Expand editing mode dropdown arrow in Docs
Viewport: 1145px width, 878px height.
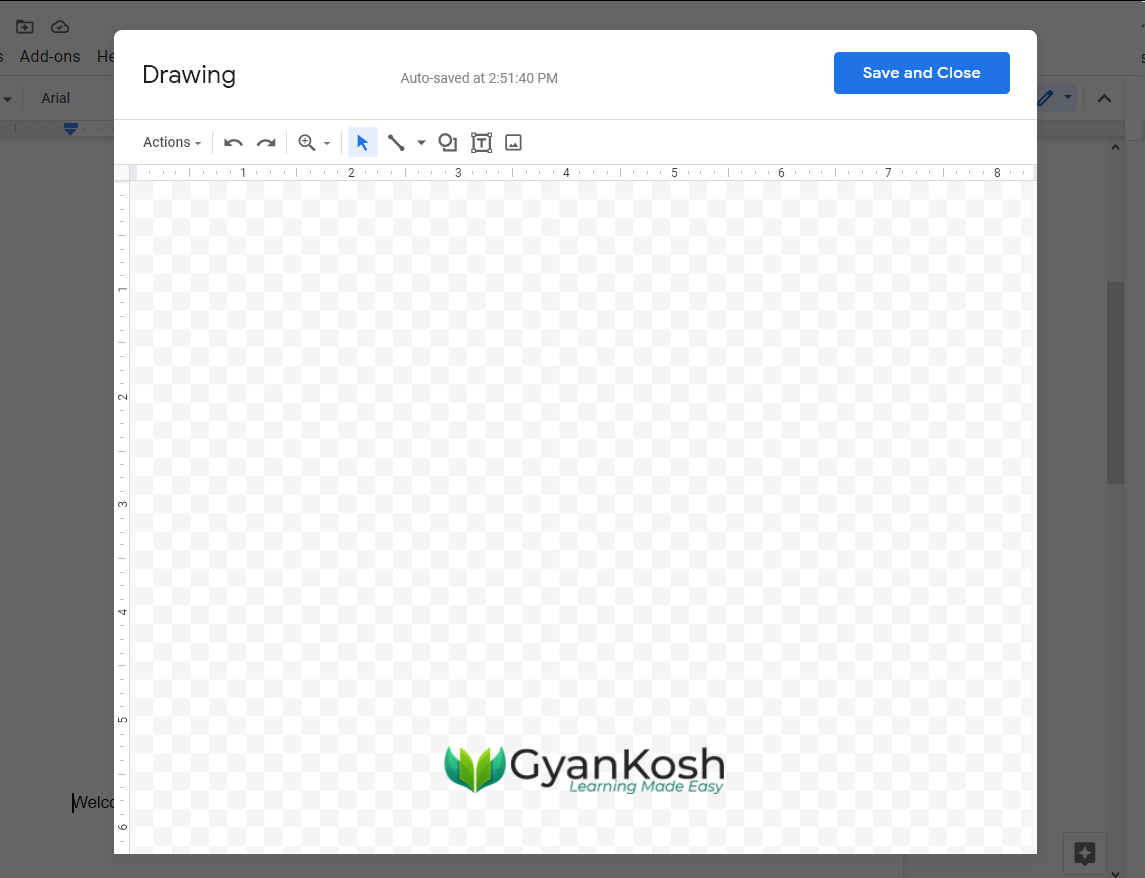coord(1068,97)
